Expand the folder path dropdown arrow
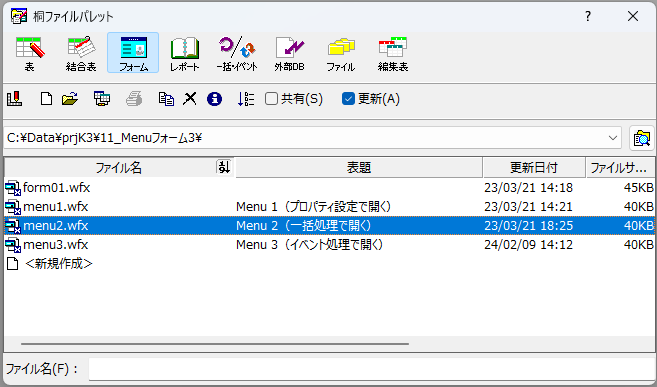Viewport: 657px width, 387px height. tap(613, 138)
